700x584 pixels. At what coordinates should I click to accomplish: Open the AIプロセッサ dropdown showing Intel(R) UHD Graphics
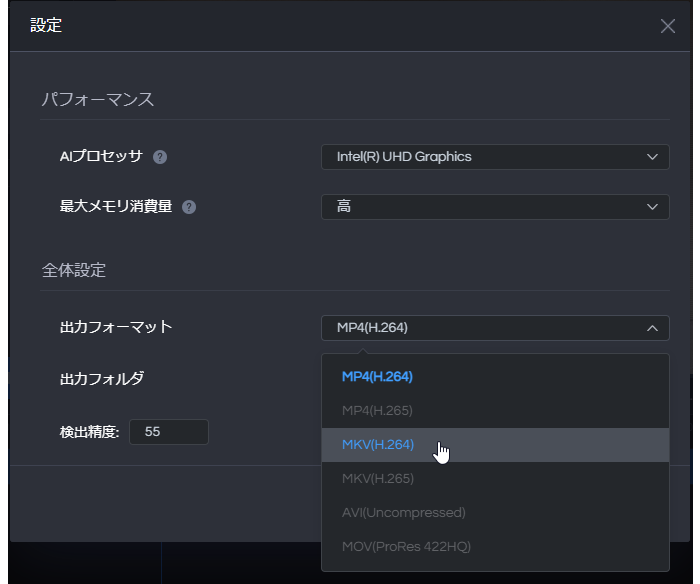point(495,157)
